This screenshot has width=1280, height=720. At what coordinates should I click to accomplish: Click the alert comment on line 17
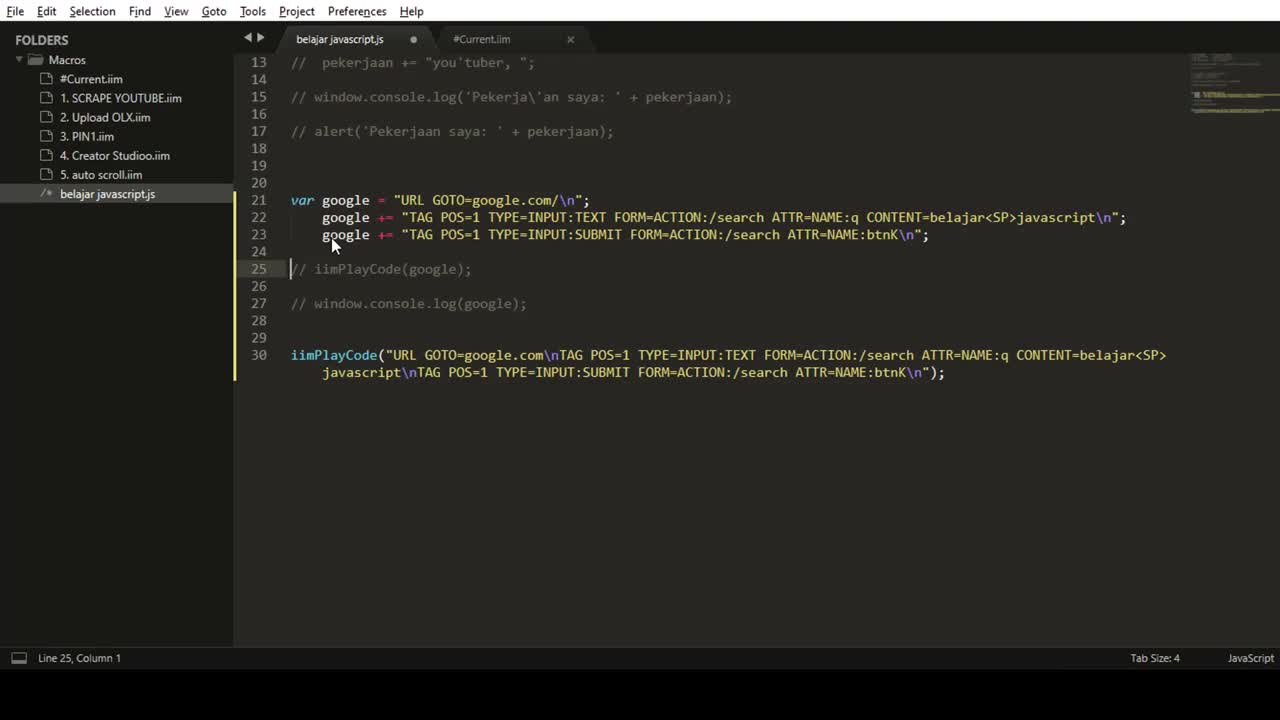(452, 131)
